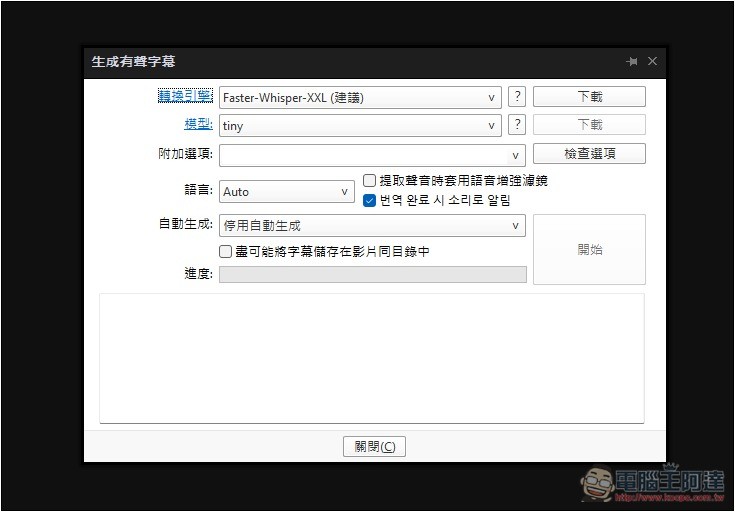Open help for 轉換引擎 engine
The image size is (735, 512).
517,97
